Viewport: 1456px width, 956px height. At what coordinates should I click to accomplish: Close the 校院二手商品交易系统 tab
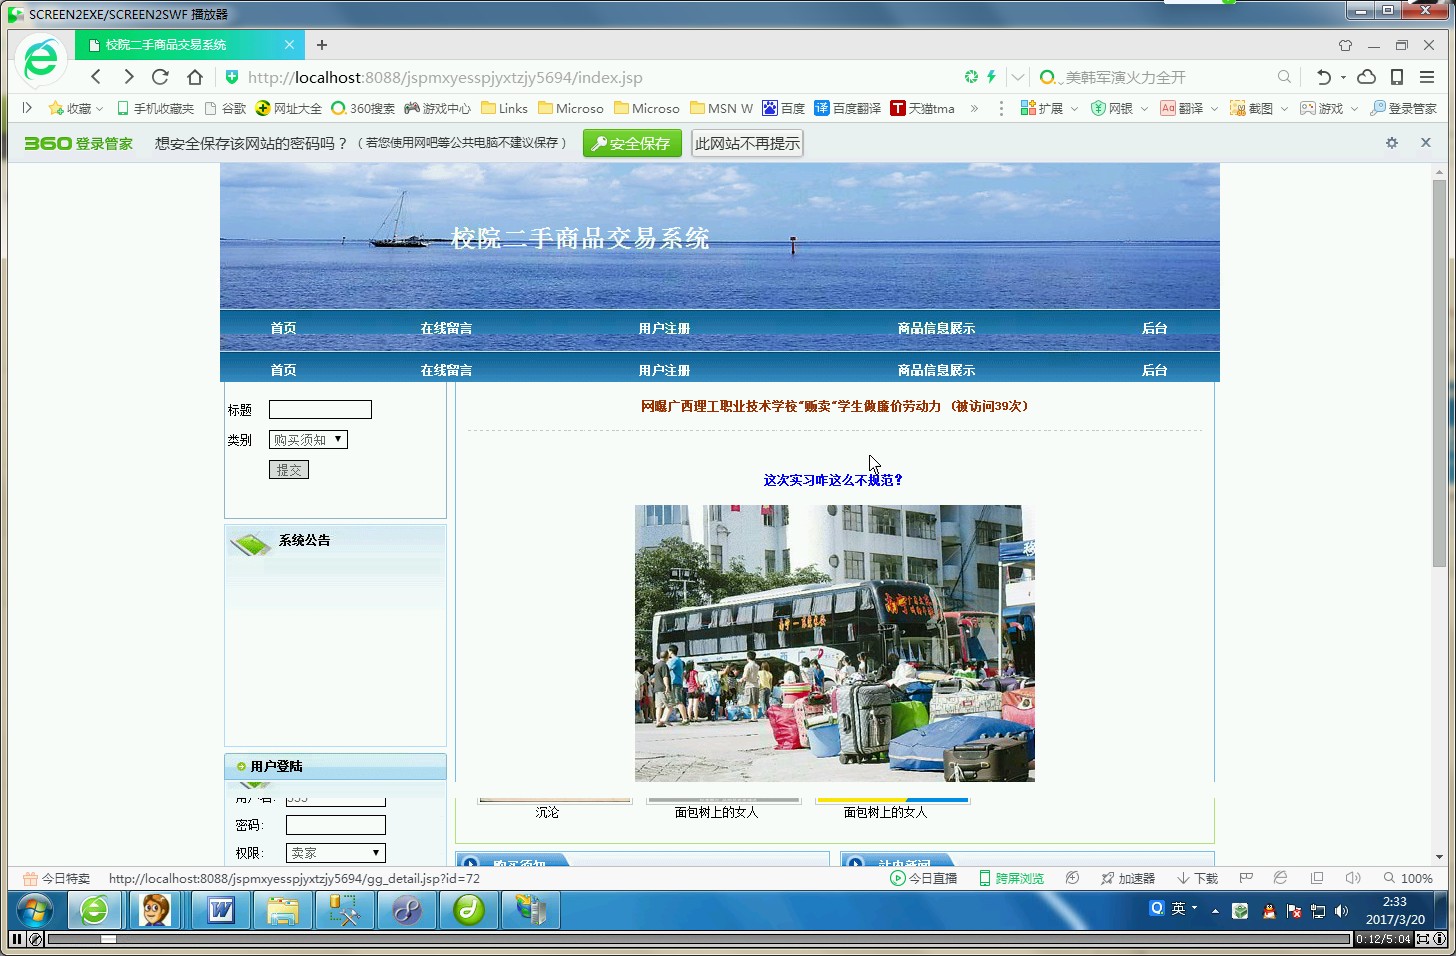289,45
